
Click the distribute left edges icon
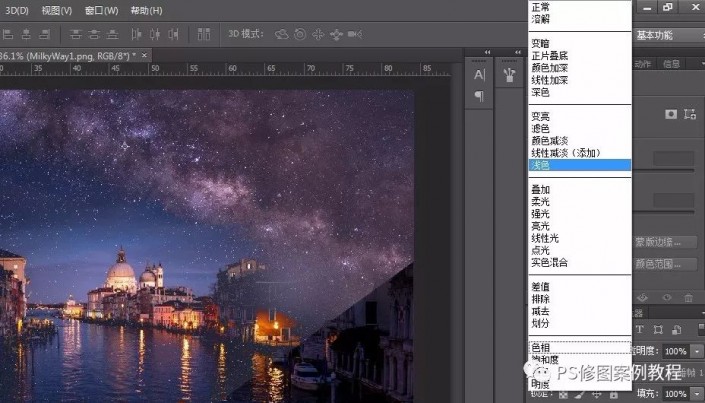coord(136,34)
